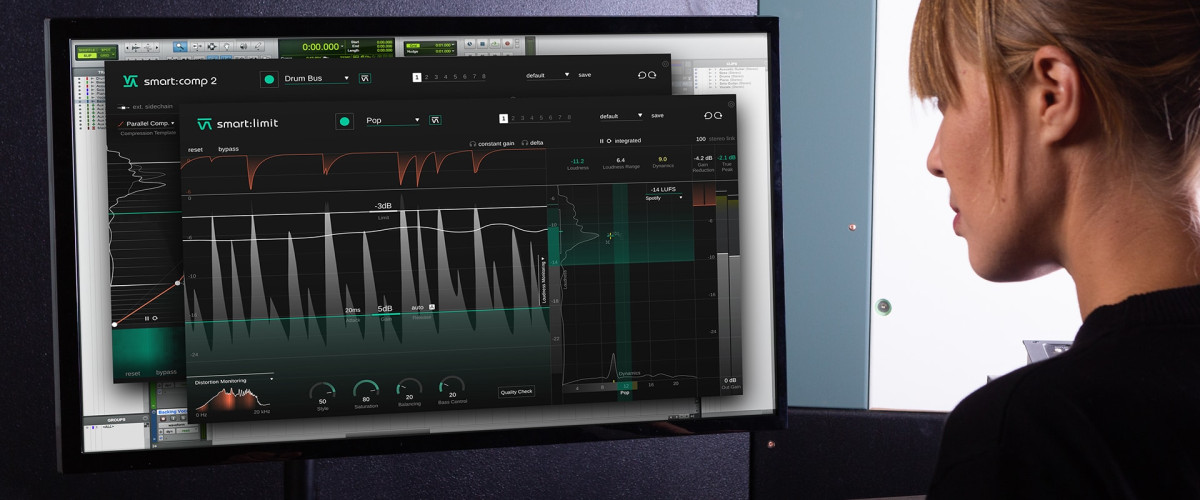This screenshot has height=500, width=1200.
Task: Click the Quality Check button
Action: tap(517, 392)
